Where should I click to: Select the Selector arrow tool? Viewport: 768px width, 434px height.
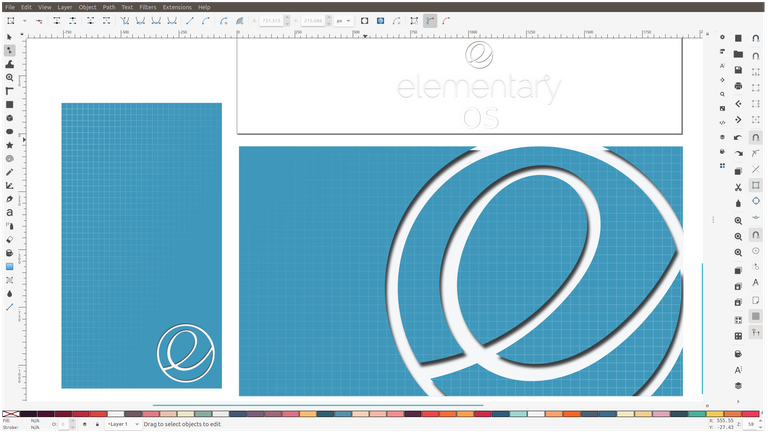coord(9,37)
